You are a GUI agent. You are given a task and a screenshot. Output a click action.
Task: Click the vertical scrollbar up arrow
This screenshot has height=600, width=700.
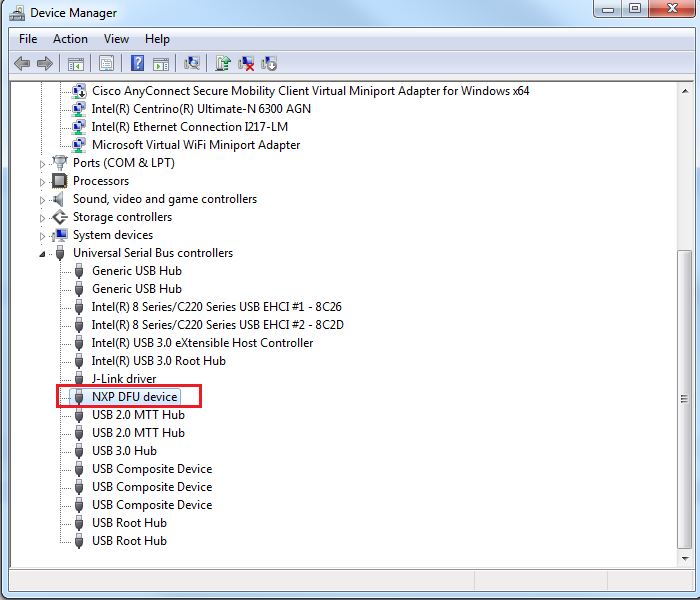coord(684,91)
